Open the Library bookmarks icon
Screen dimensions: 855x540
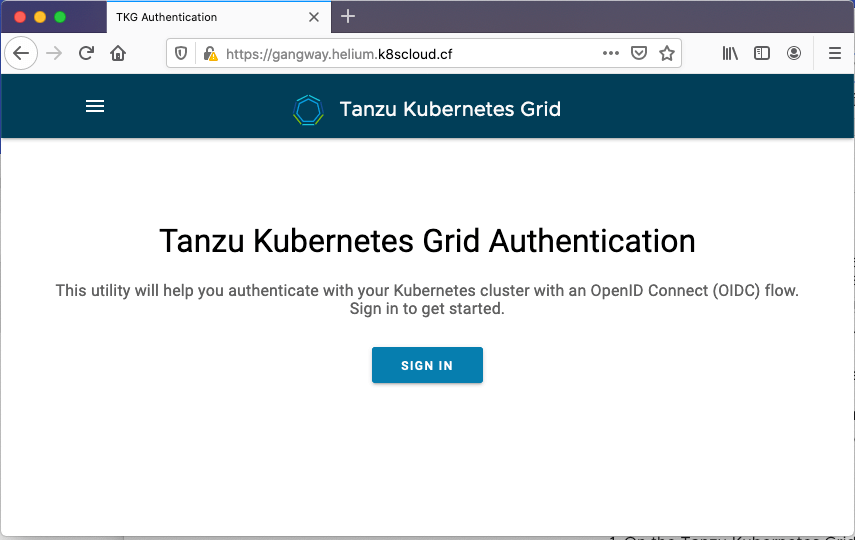730,53
